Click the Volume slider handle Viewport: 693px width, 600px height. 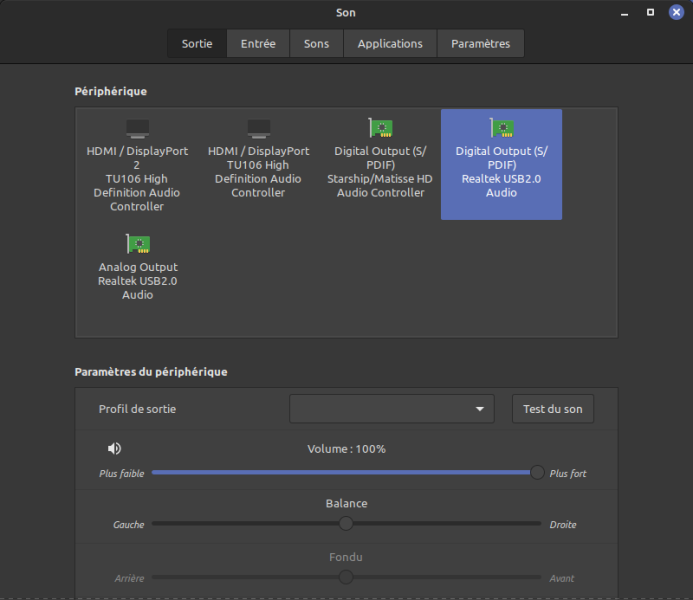[537, 473]
